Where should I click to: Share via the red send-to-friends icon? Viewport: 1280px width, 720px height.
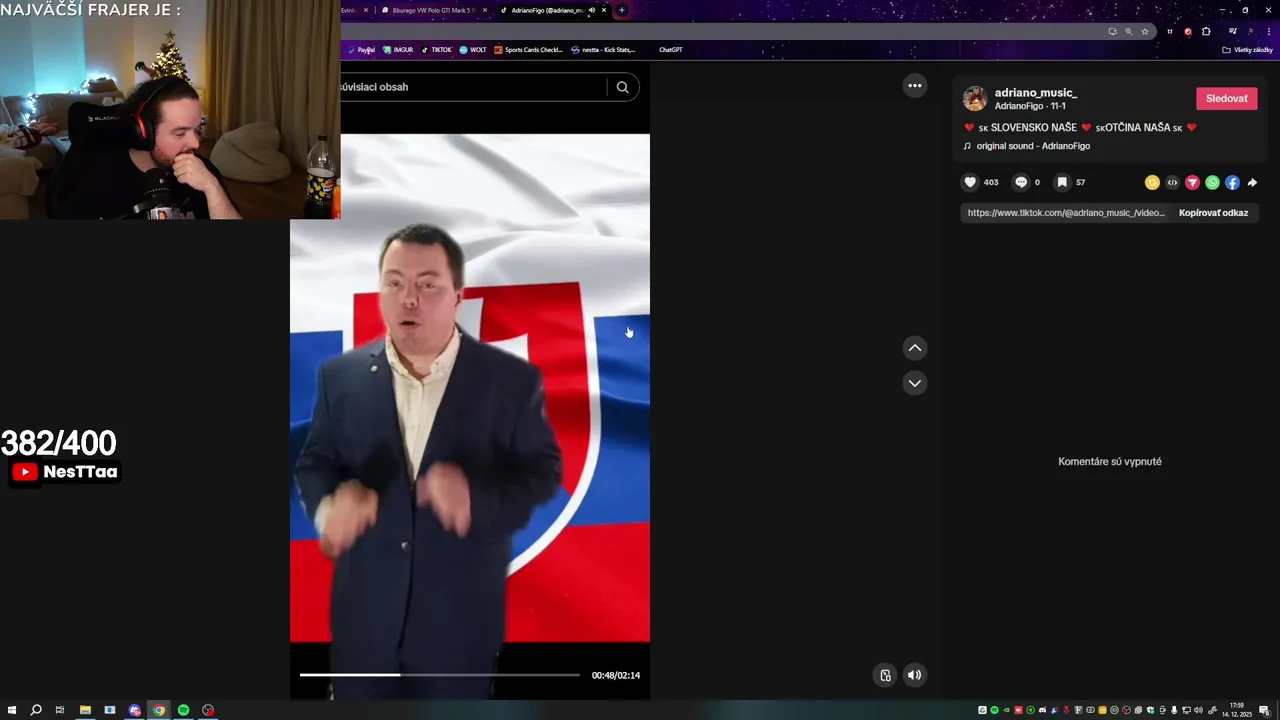tap(1192, 182)
